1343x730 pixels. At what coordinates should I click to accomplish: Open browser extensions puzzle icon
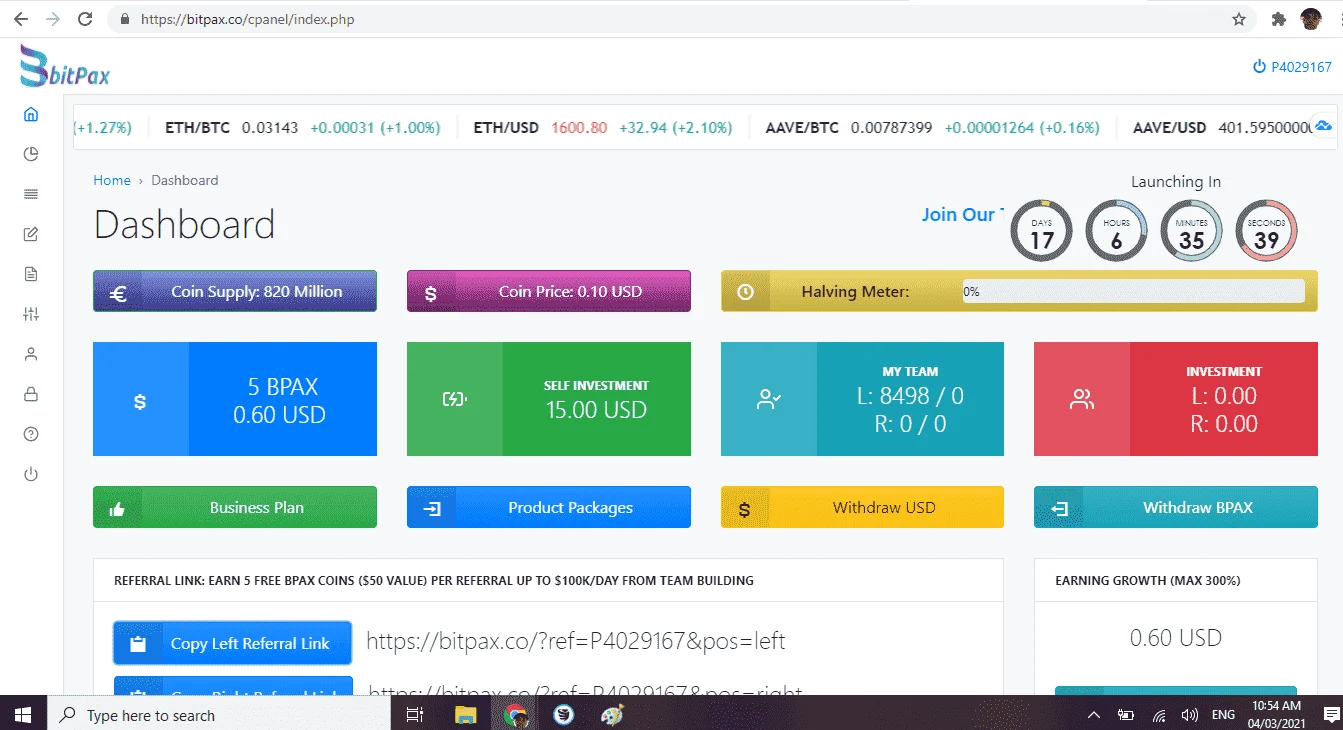coord(1278,19)
